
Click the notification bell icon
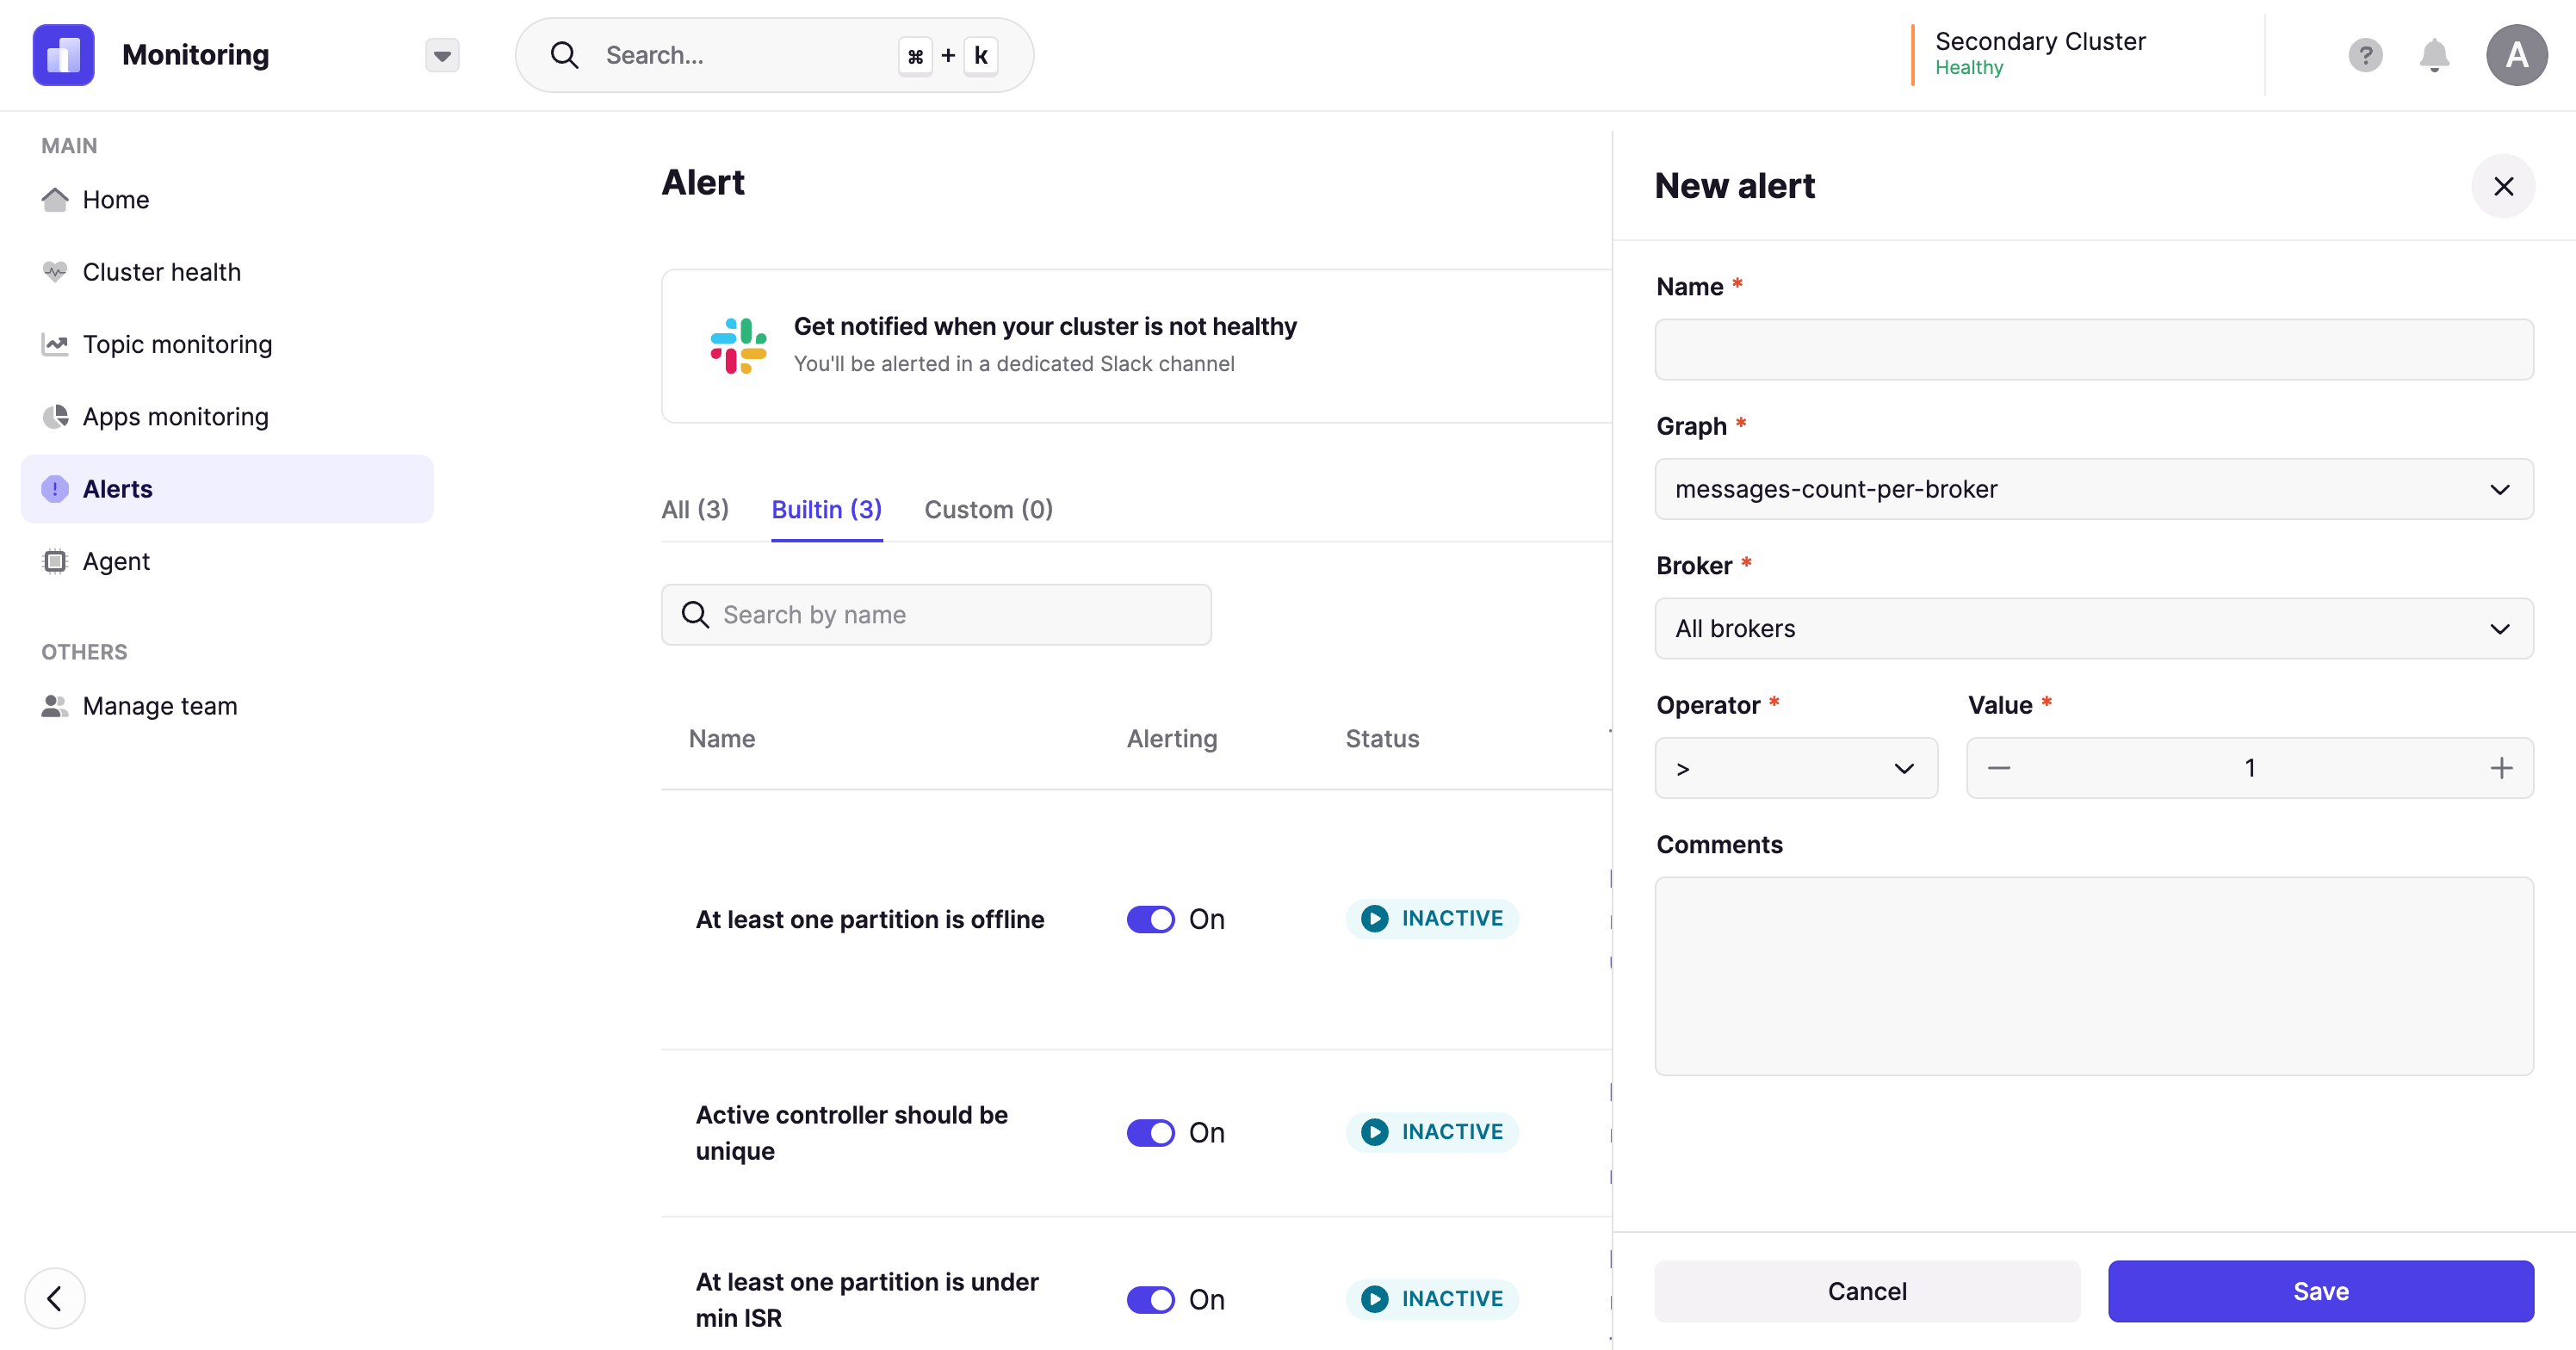[x=2435, y=54]
